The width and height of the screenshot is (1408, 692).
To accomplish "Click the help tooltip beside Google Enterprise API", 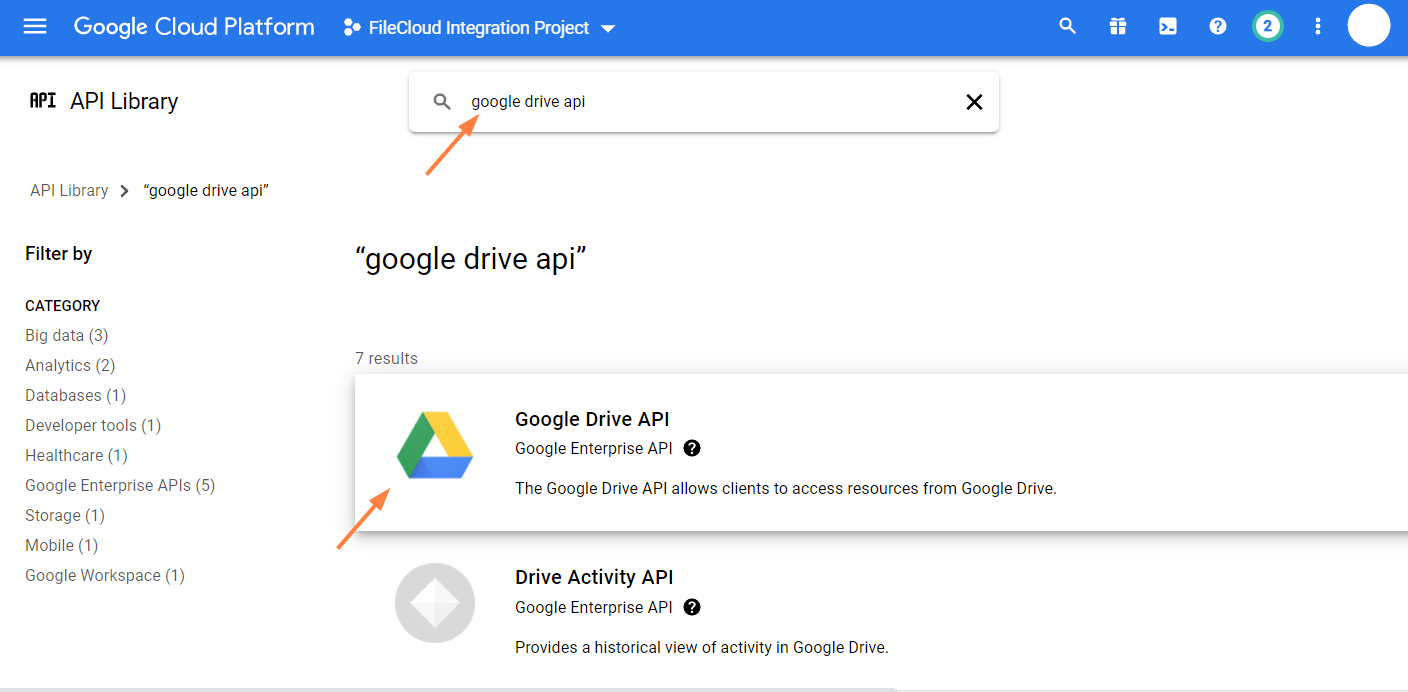I will pos(691,448).
